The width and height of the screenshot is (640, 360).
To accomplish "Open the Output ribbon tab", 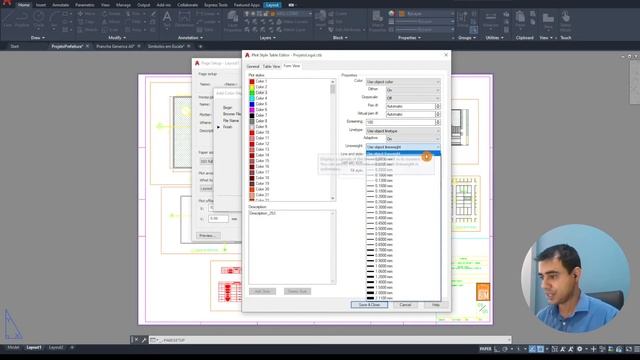I will (143, 5).
